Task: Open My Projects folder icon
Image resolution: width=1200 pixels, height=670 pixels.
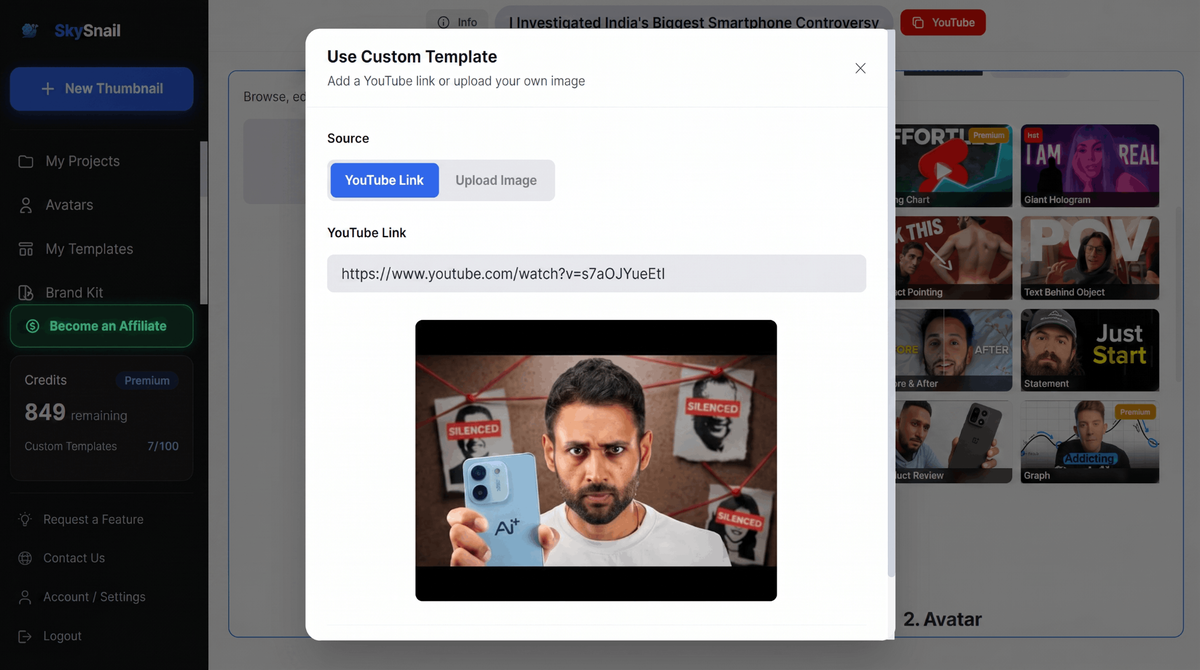Action: pyautogui.click(x=26, y=161)
